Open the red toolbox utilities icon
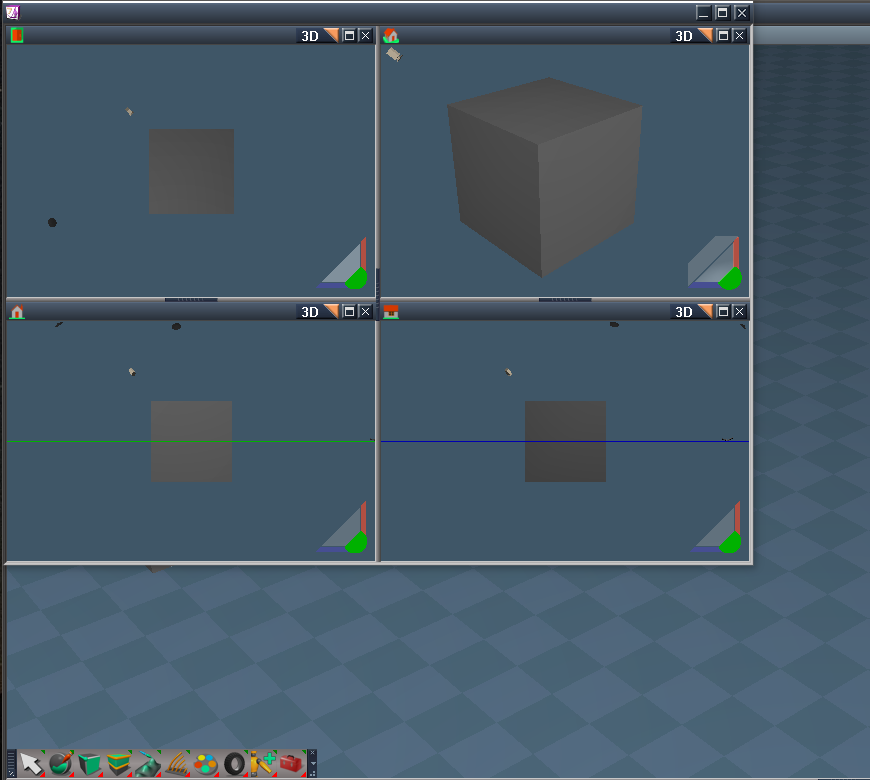 tap(292, 764)
